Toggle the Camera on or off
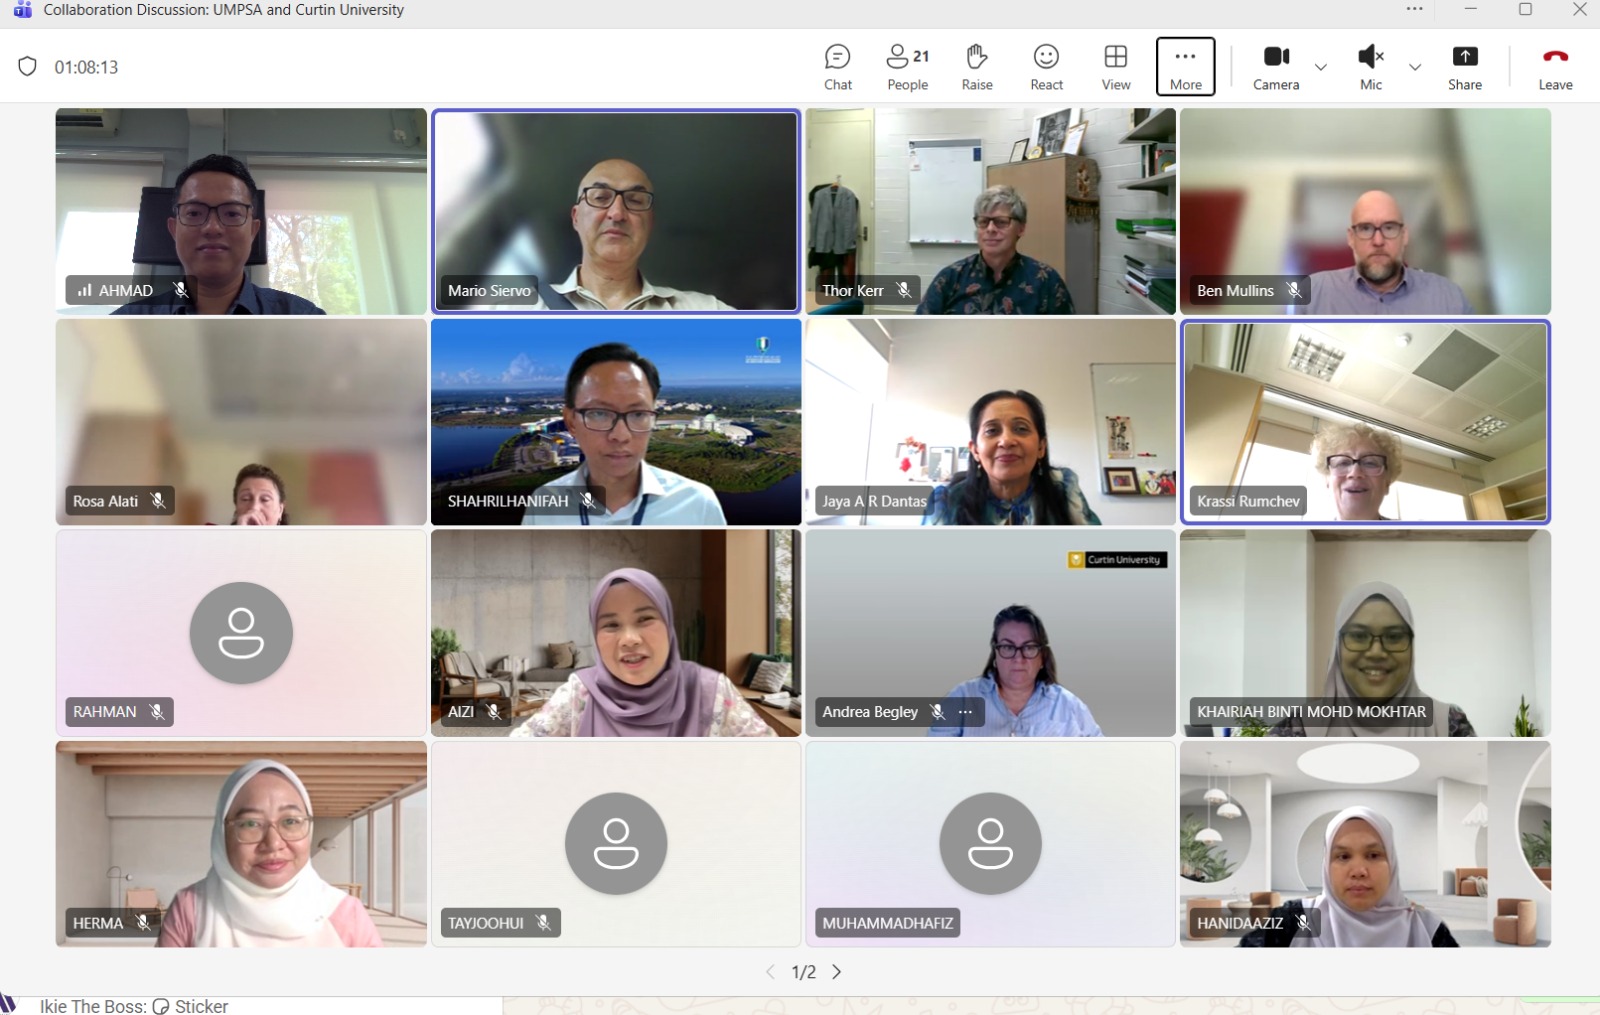 [1275, 67]
